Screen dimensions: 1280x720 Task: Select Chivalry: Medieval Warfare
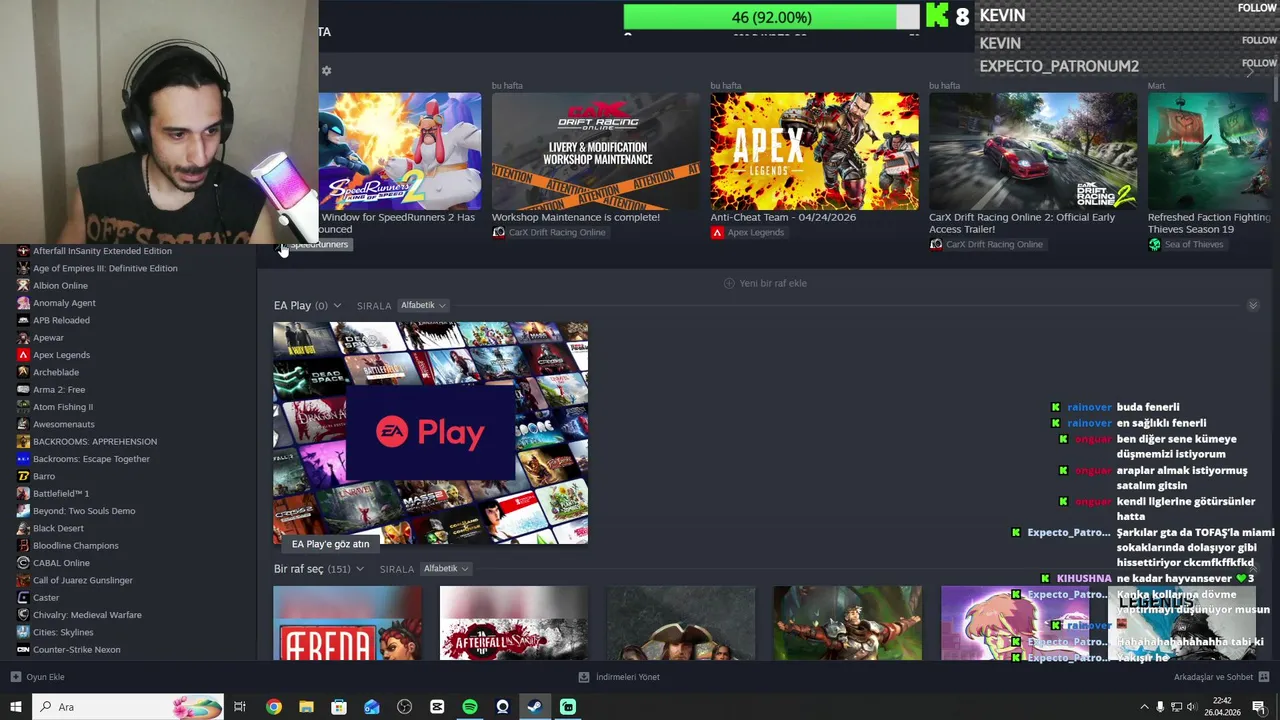click(87, 615)
